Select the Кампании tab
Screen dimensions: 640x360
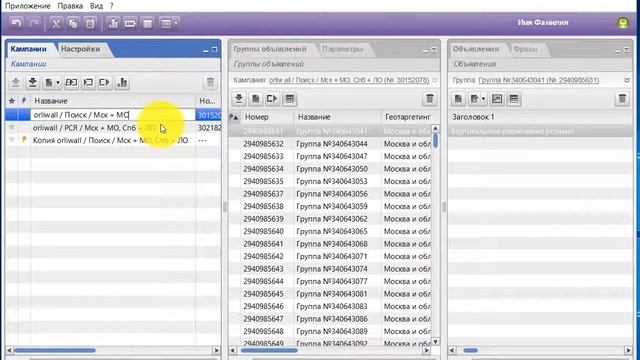click(x=29, y=49)
